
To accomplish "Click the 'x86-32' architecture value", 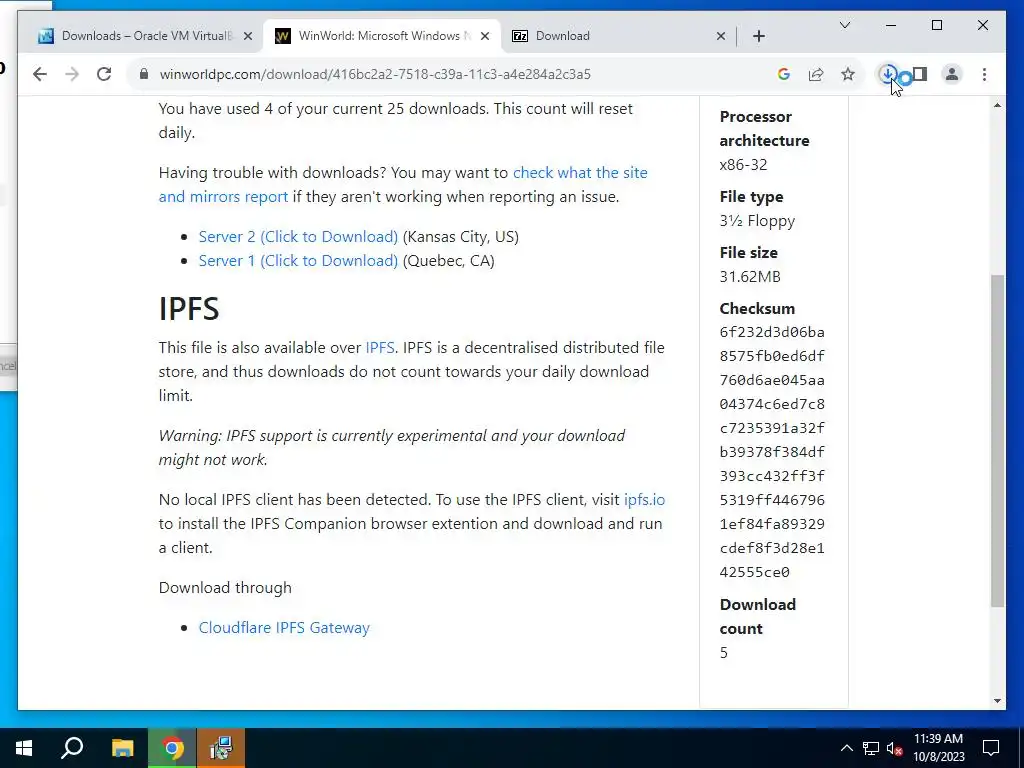I will tap(743, 165).
